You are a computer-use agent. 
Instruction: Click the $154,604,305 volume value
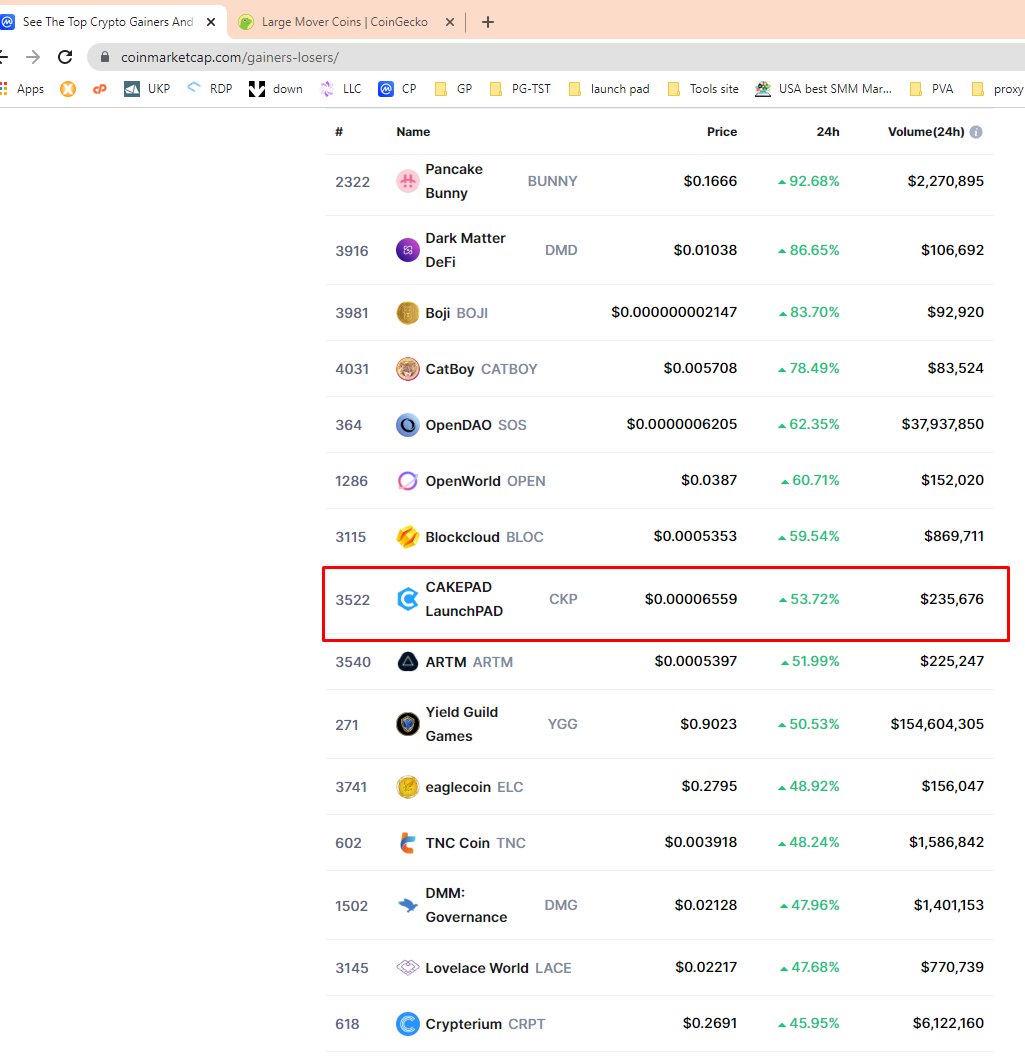click(x=937, y=724)
